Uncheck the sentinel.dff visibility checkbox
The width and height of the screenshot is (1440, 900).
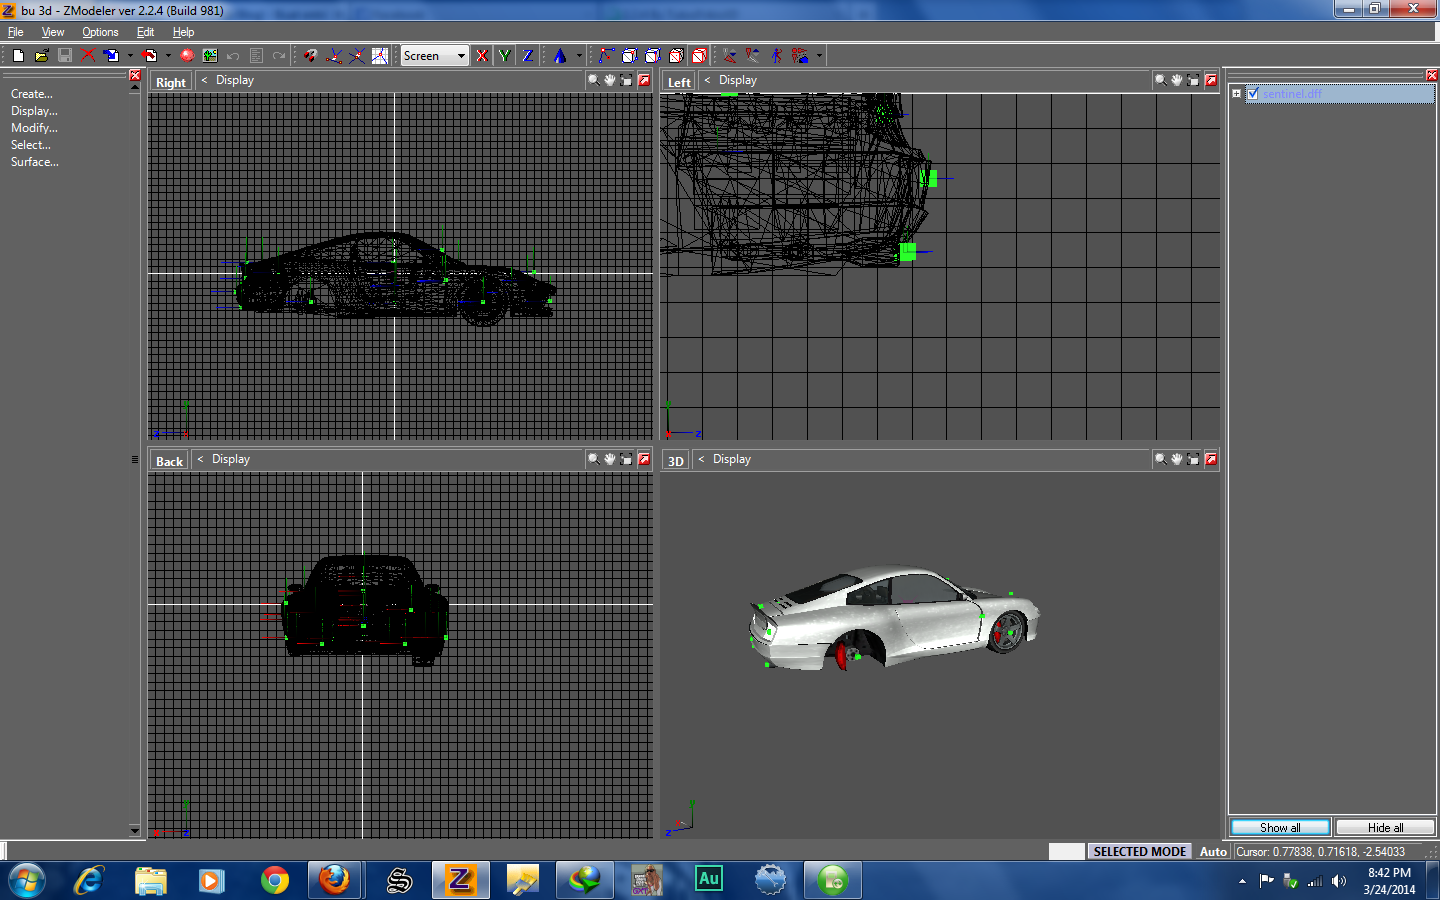click(1254, 93)
